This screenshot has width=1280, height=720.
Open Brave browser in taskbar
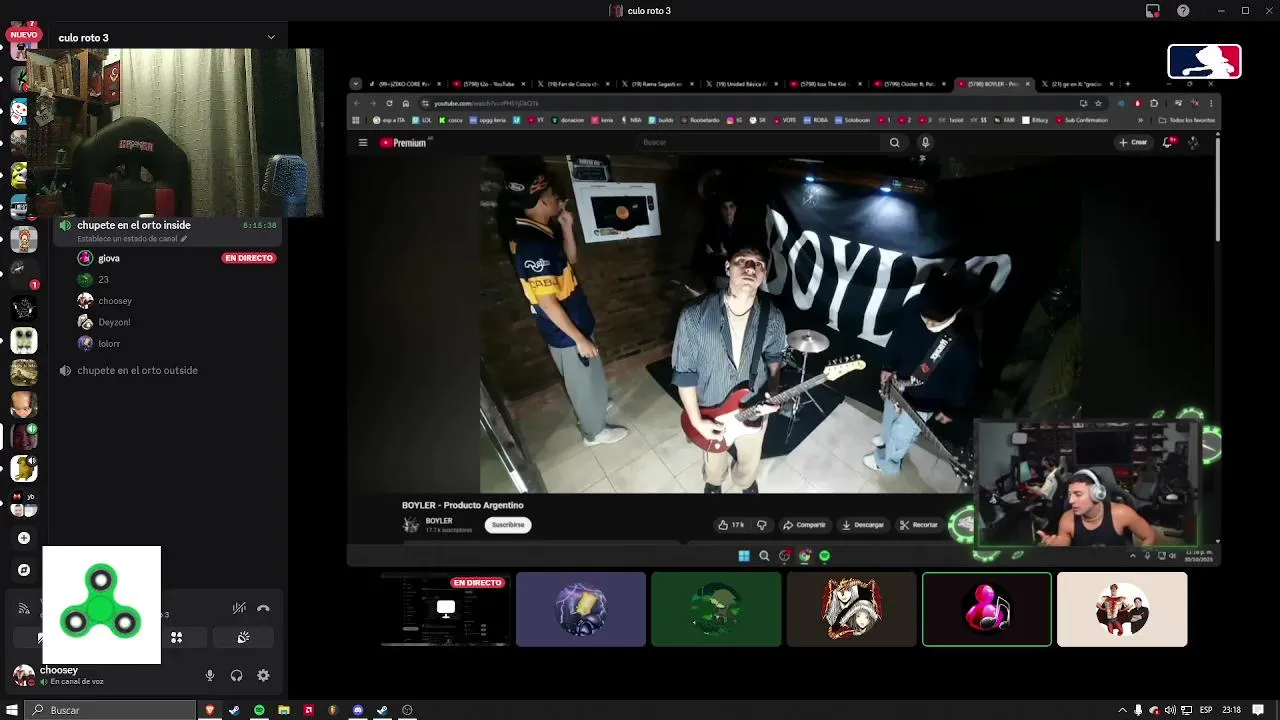point(210,710)
